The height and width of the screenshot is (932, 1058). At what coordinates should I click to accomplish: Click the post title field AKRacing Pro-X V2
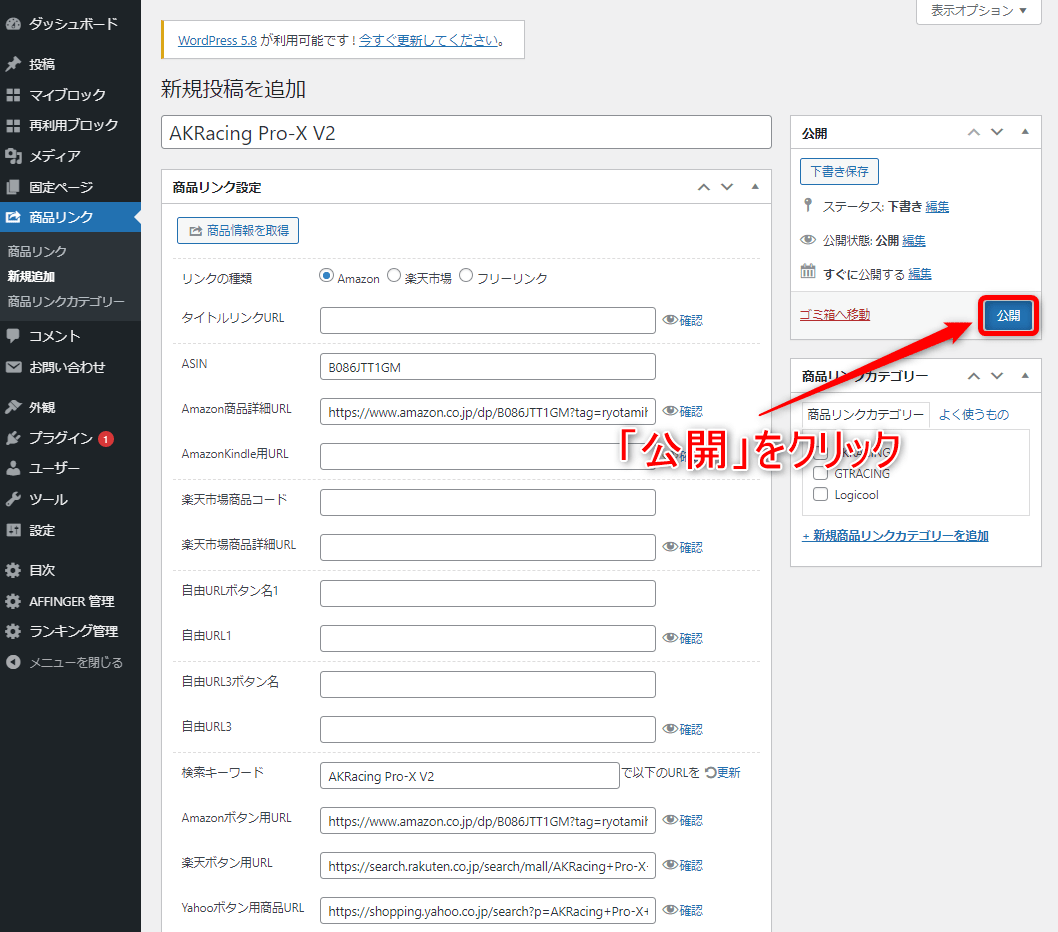coord(466,132)
